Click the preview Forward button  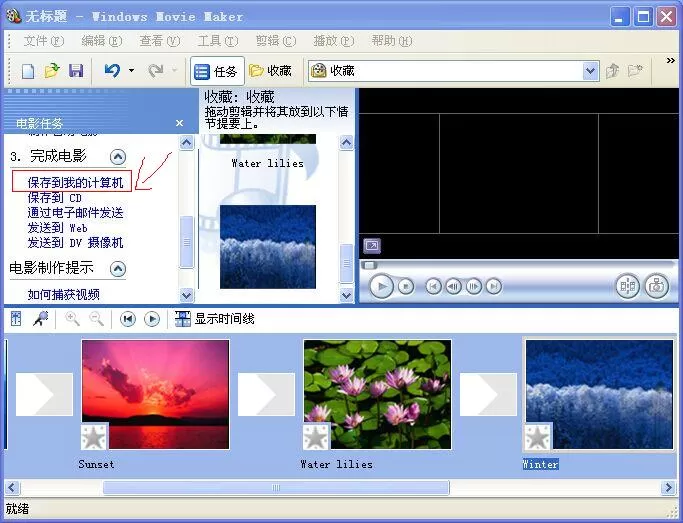494,287
